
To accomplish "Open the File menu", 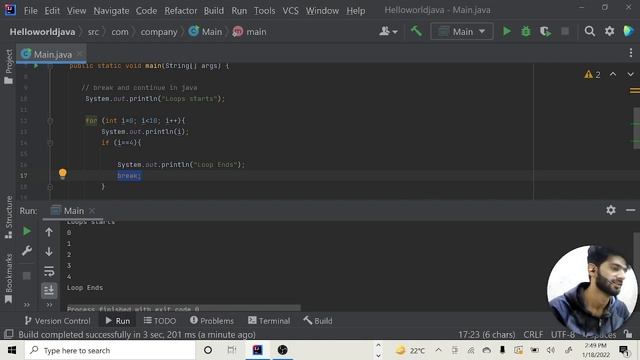I will pos(30,11).
